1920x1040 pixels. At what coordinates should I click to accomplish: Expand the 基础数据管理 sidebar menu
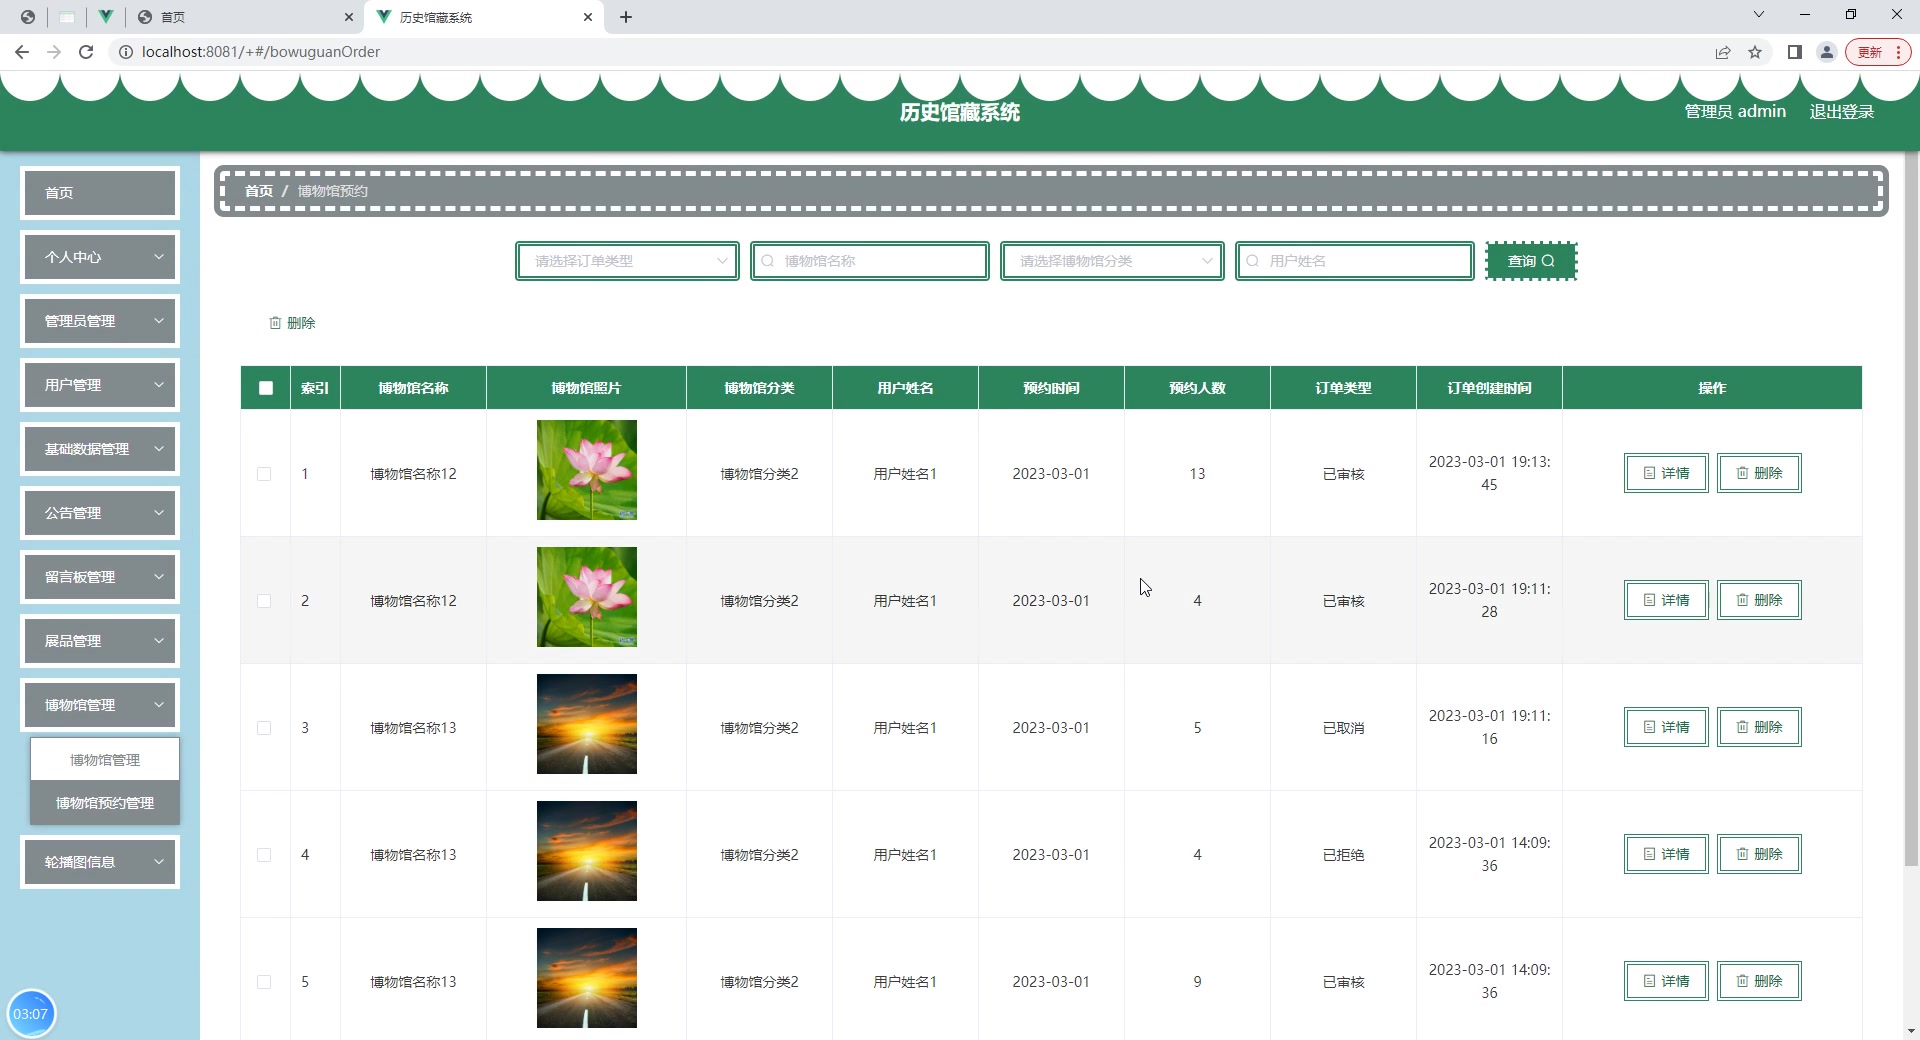(100, 449)
